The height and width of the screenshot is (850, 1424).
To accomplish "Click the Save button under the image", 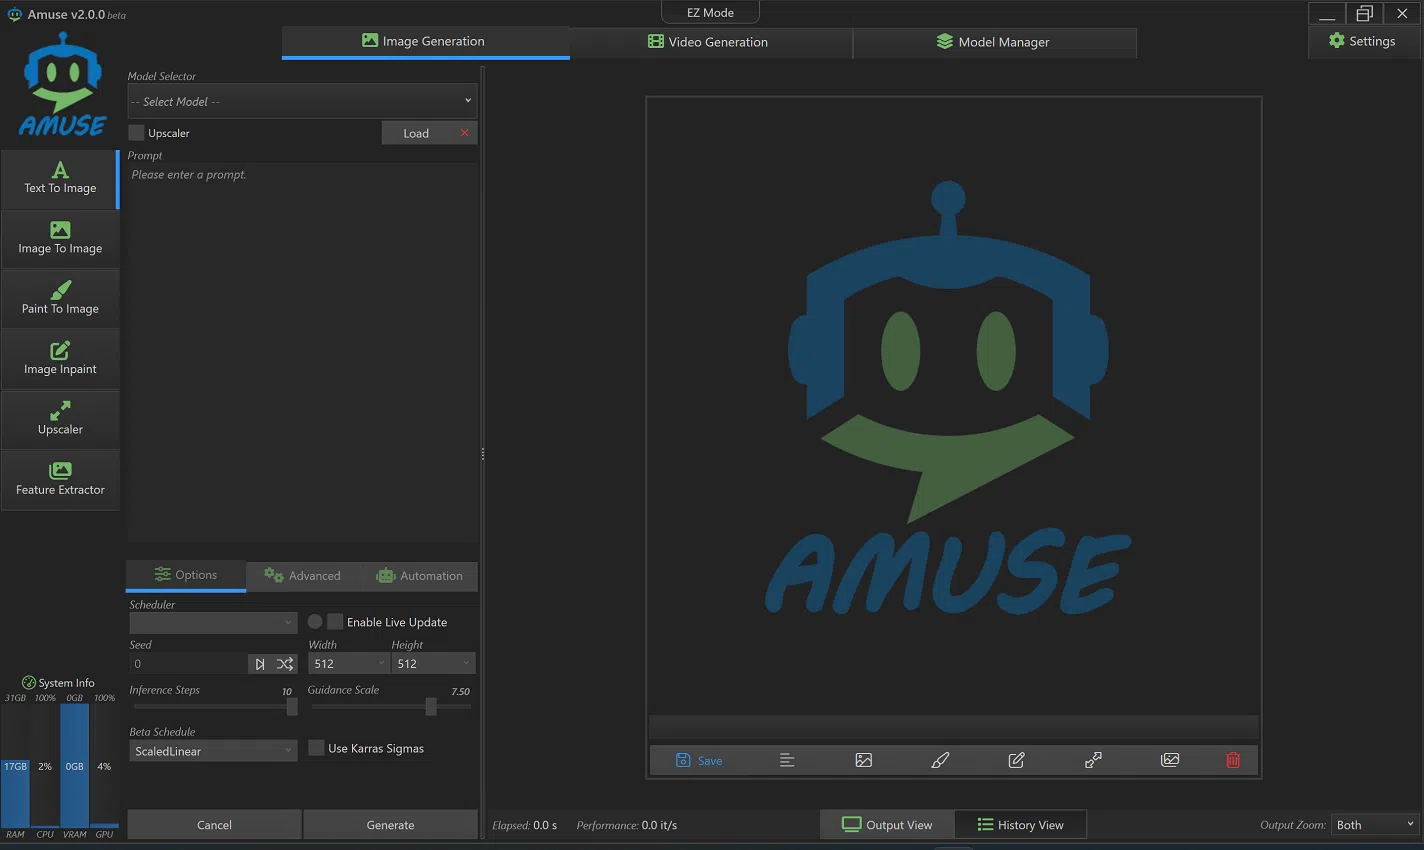I will 699,760.
